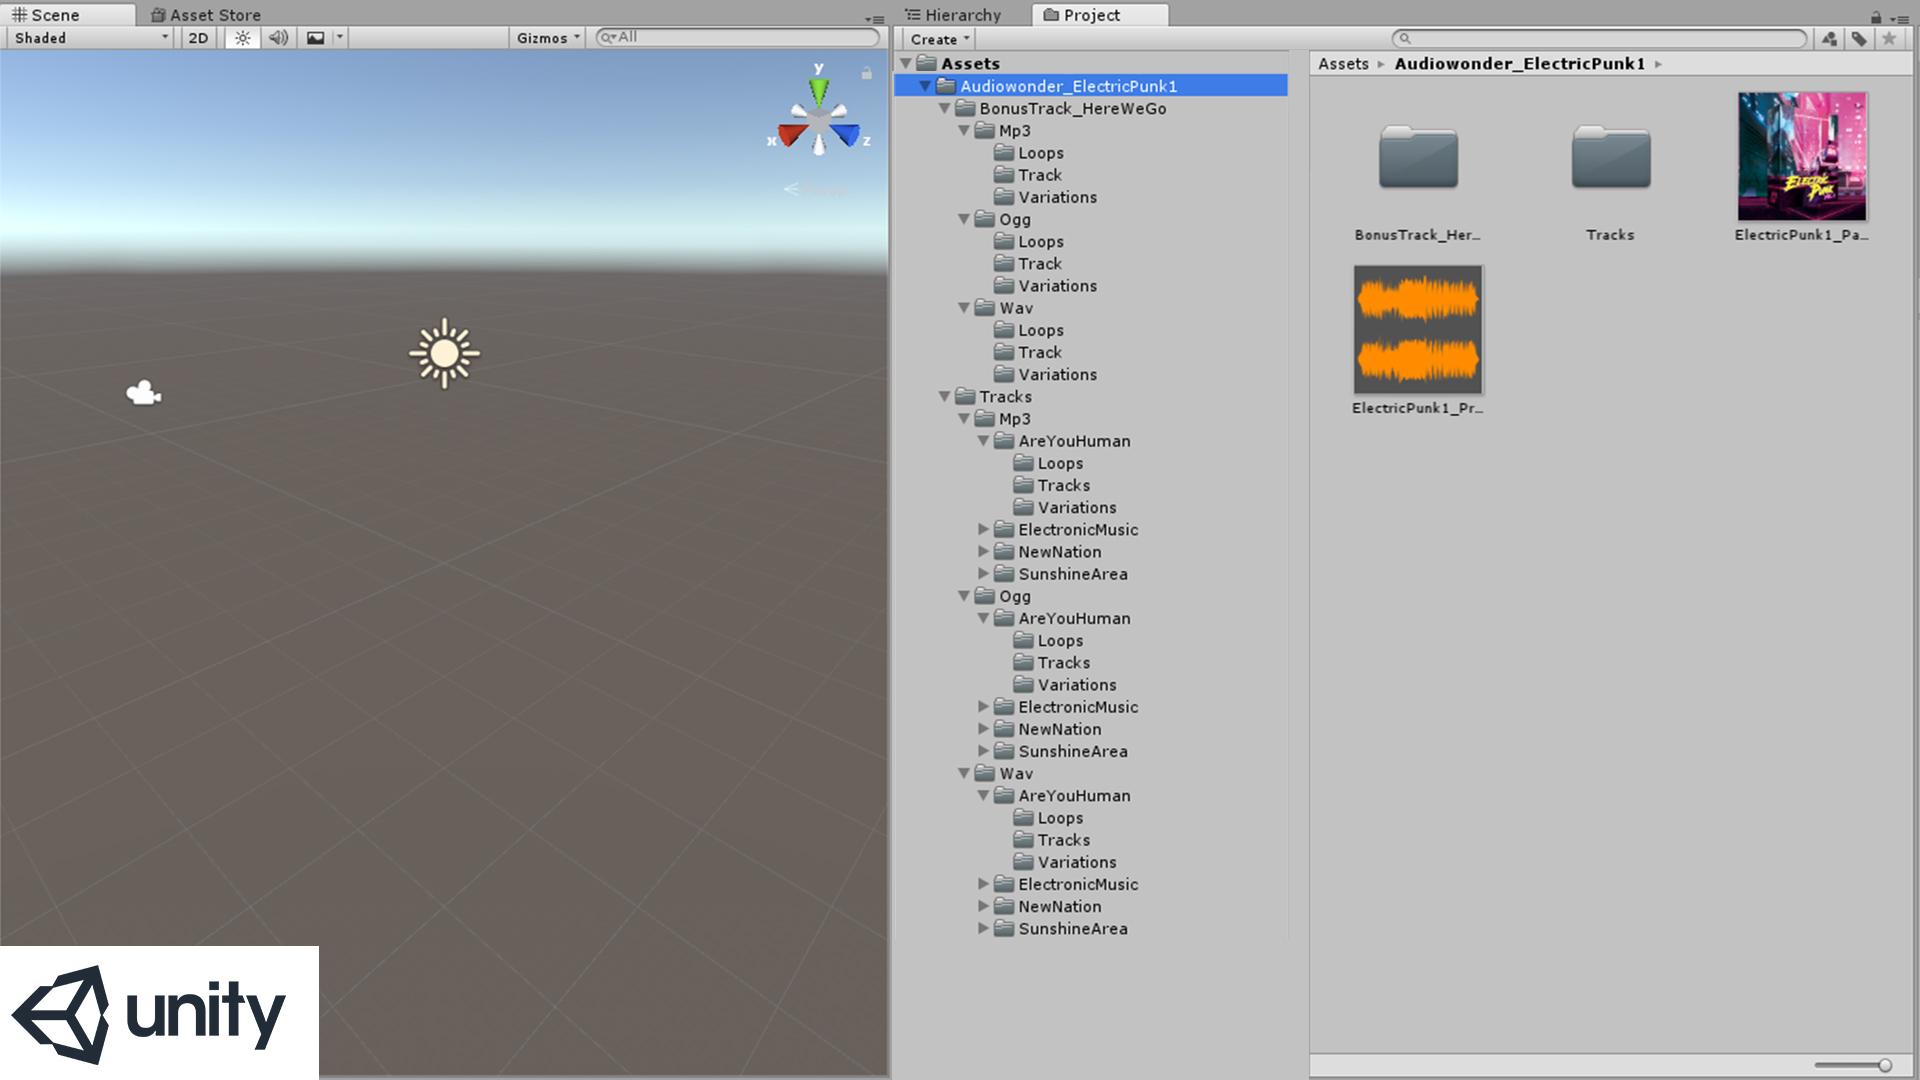Viewport: 1920px width, 1080px height.
Task: Click the red X axis cone on gizmo
Action: 793,135
